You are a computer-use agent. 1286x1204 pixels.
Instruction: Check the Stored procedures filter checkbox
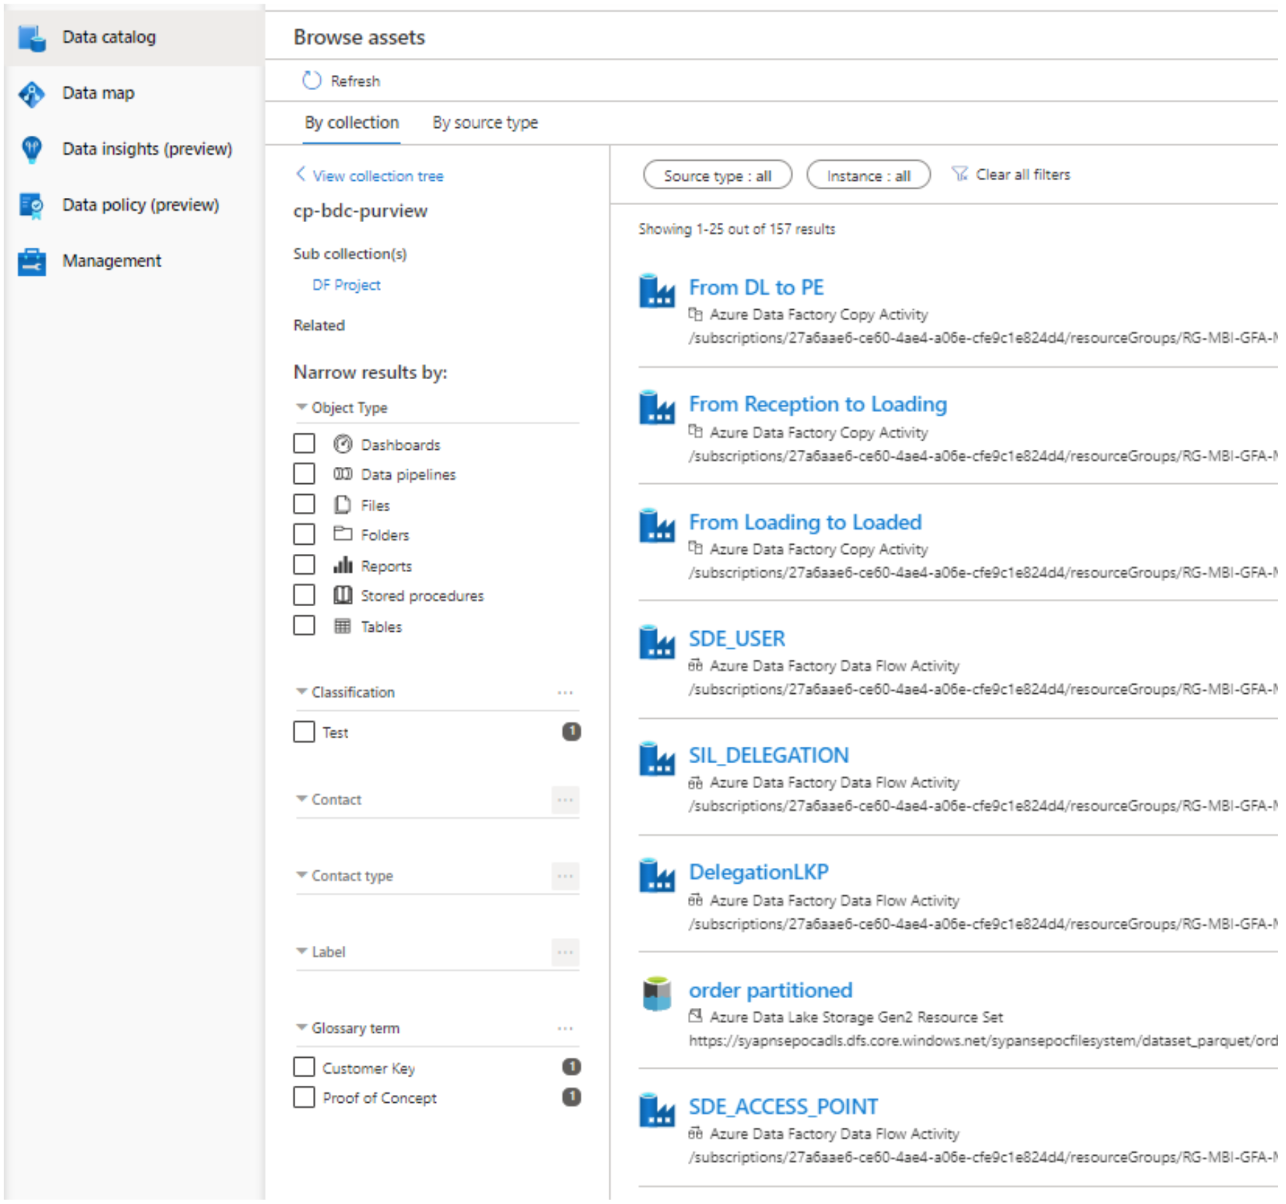[304, 595]
